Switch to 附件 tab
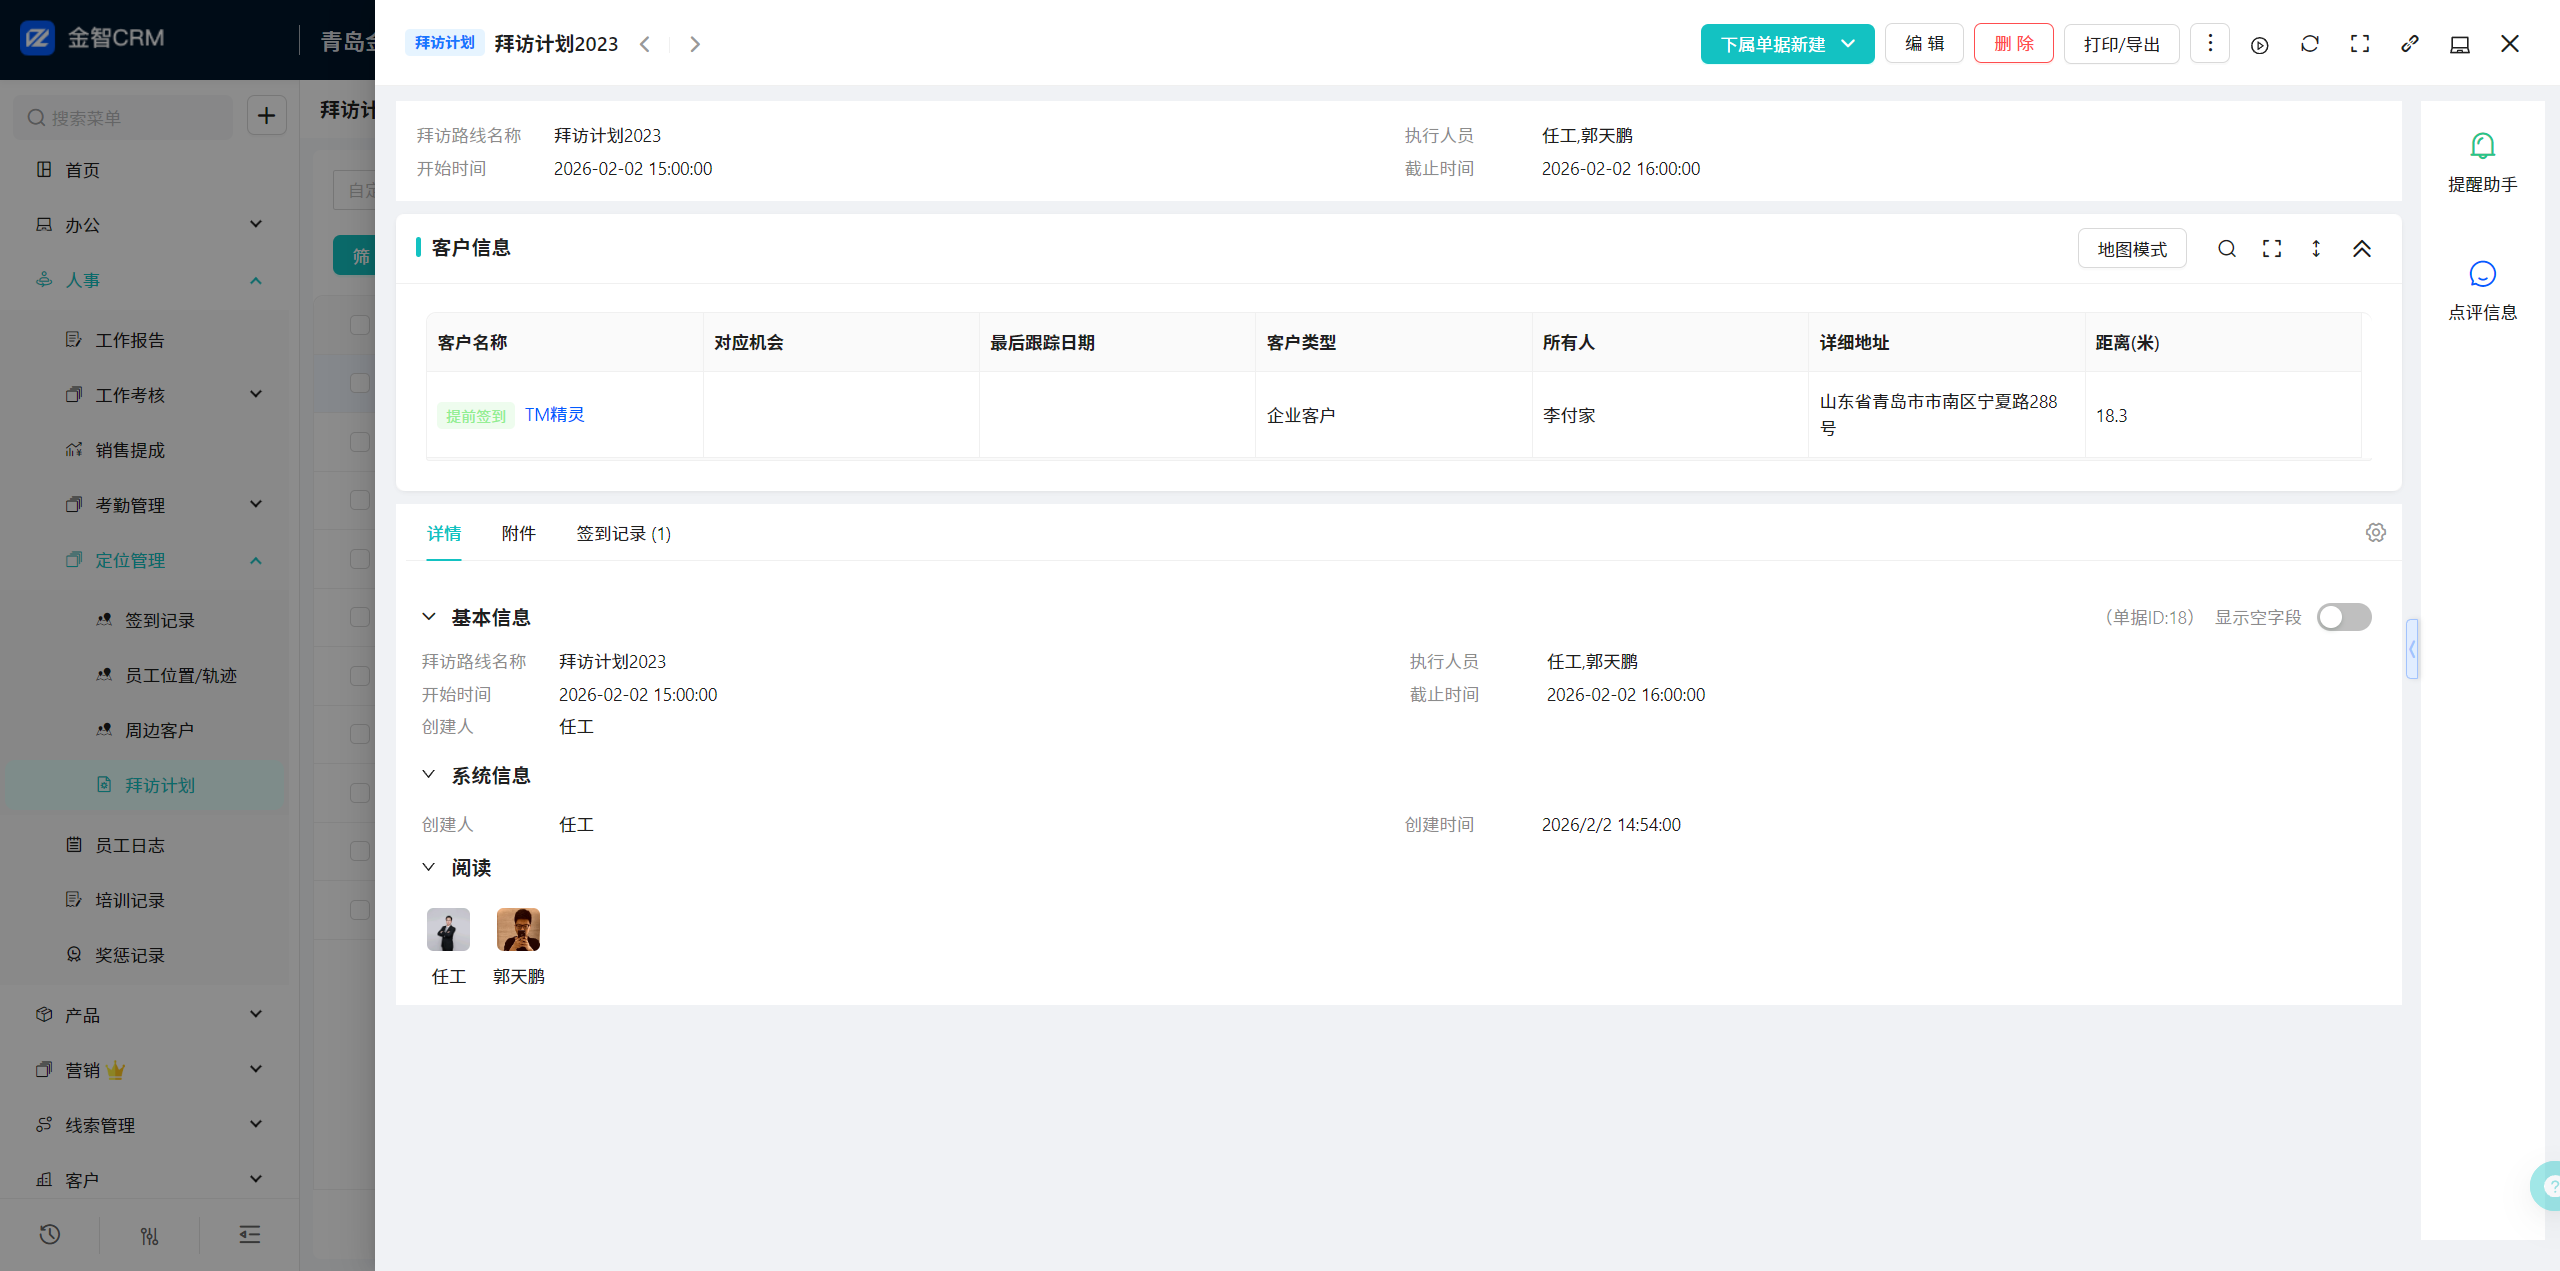 click(x=518, y=534)
